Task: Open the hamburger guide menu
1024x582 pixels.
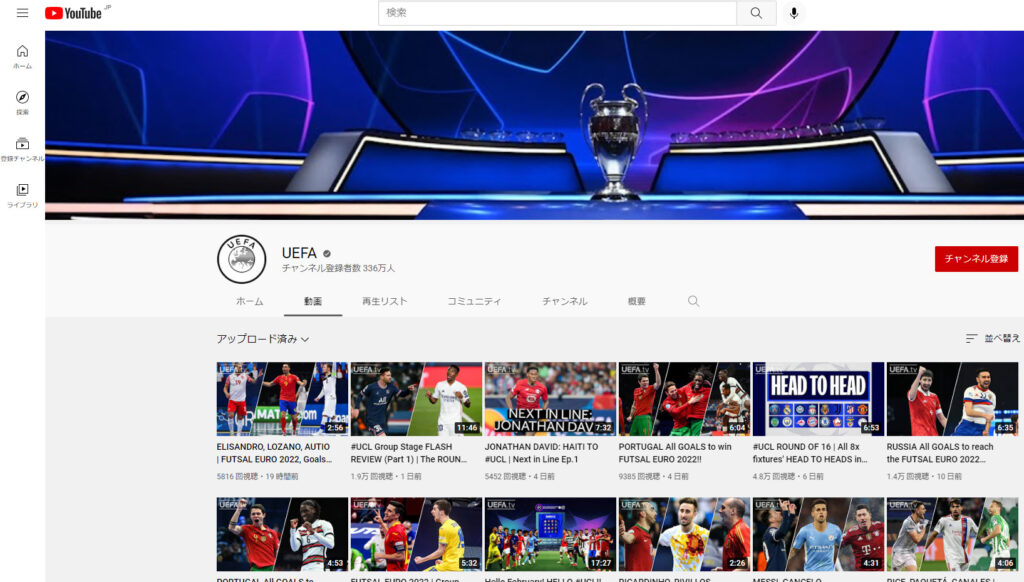Action: 22,13
